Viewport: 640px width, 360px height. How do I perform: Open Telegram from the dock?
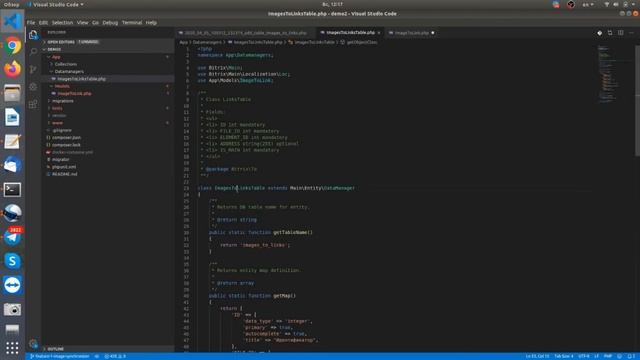(x=12, y=237)
